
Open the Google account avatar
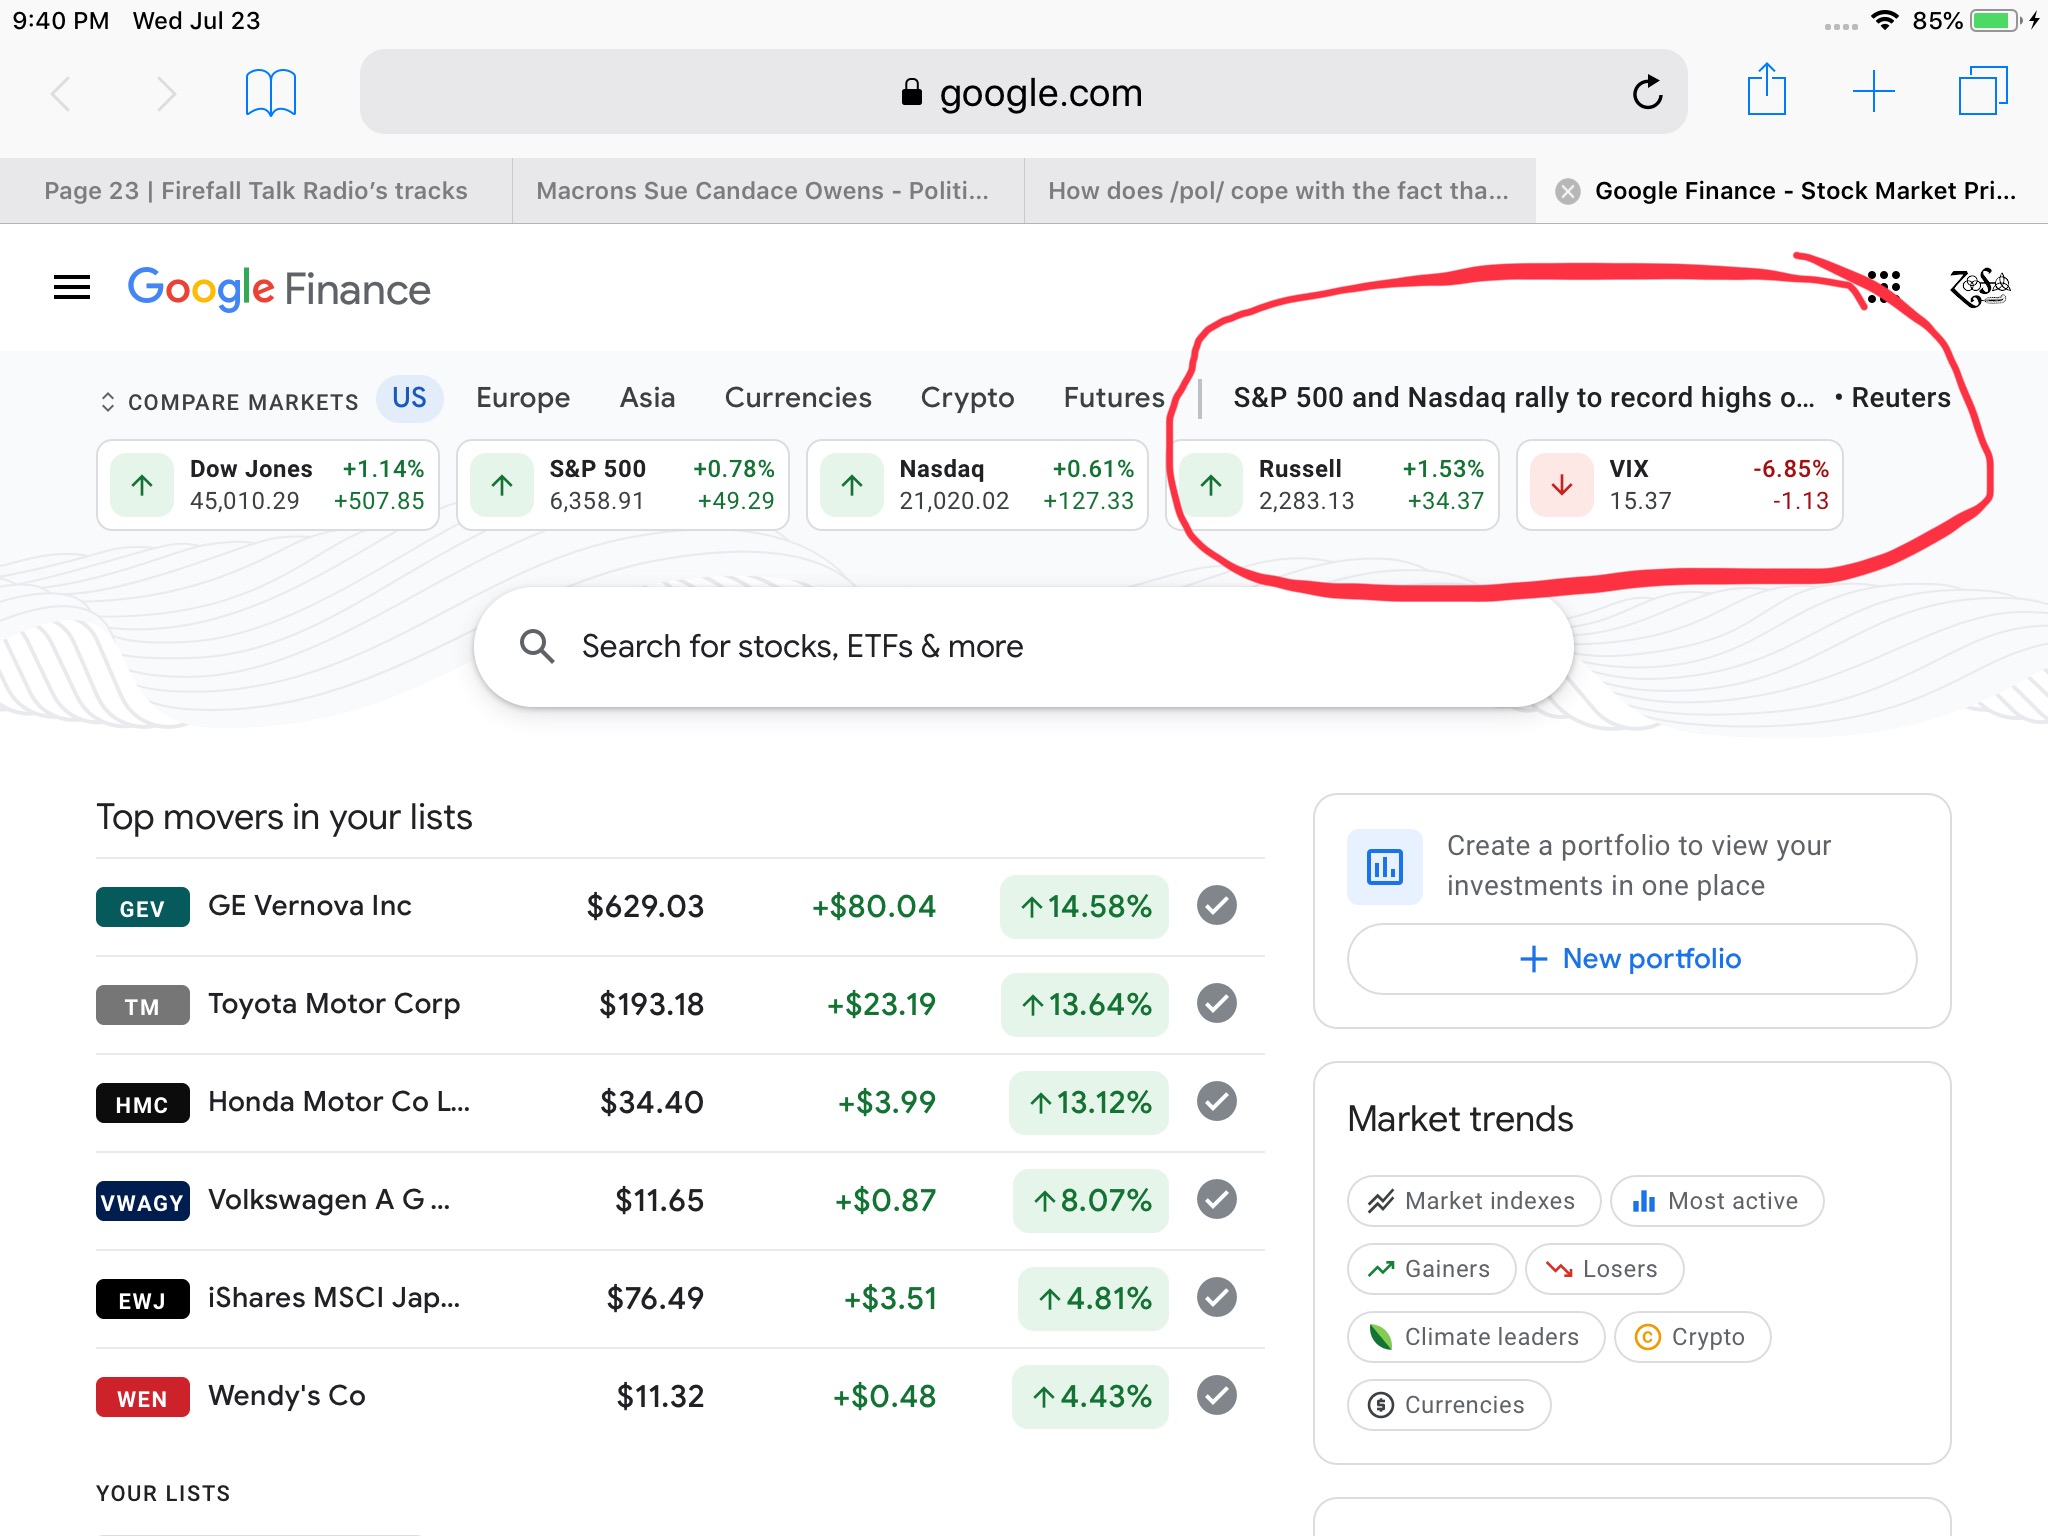click(x=1980, y=287)
